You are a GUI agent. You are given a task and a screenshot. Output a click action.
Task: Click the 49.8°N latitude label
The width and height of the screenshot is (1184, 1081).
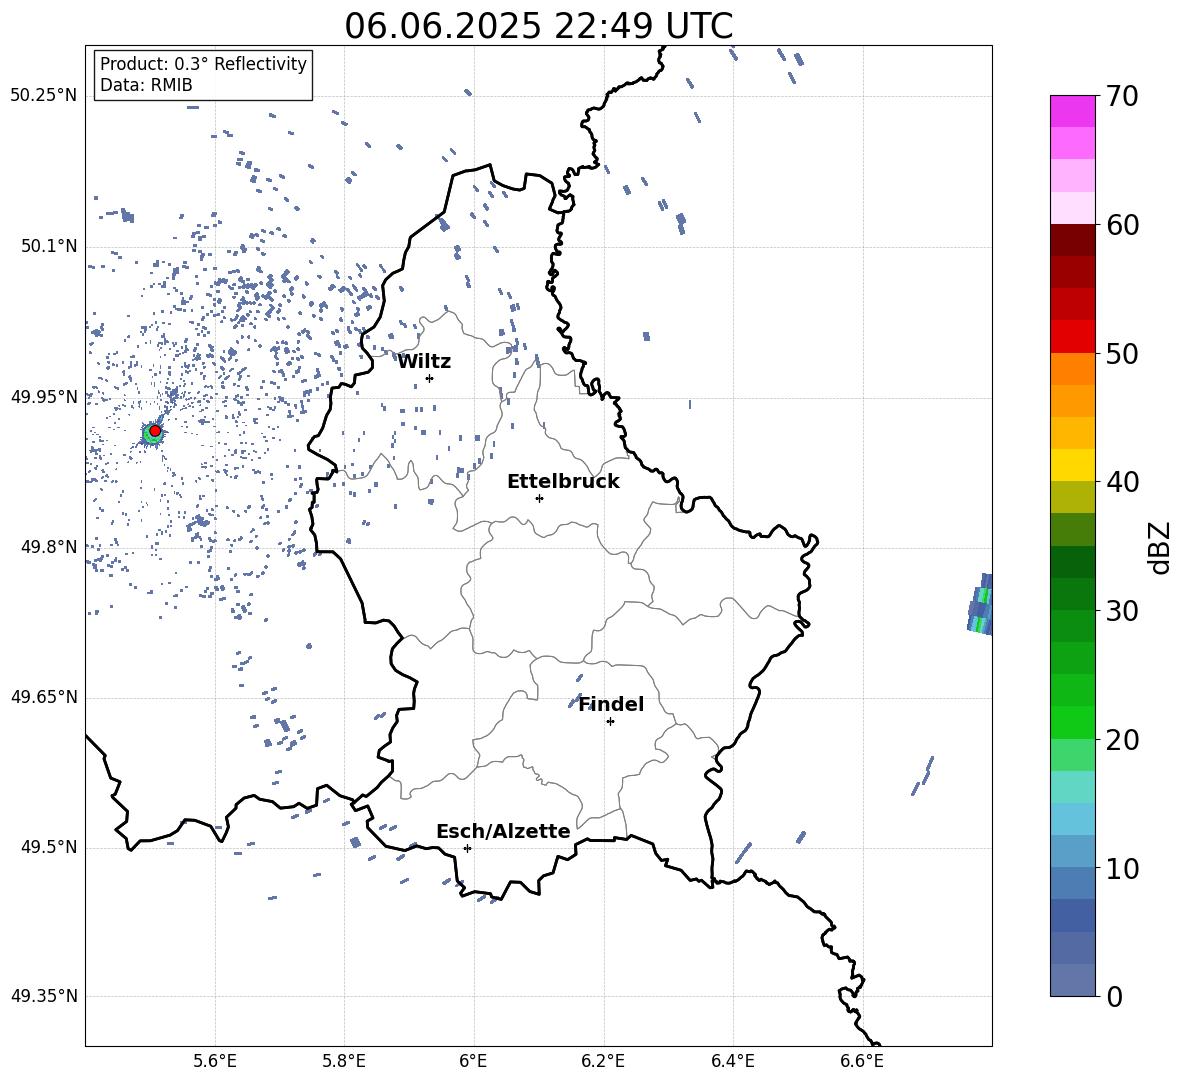[48, 547]
